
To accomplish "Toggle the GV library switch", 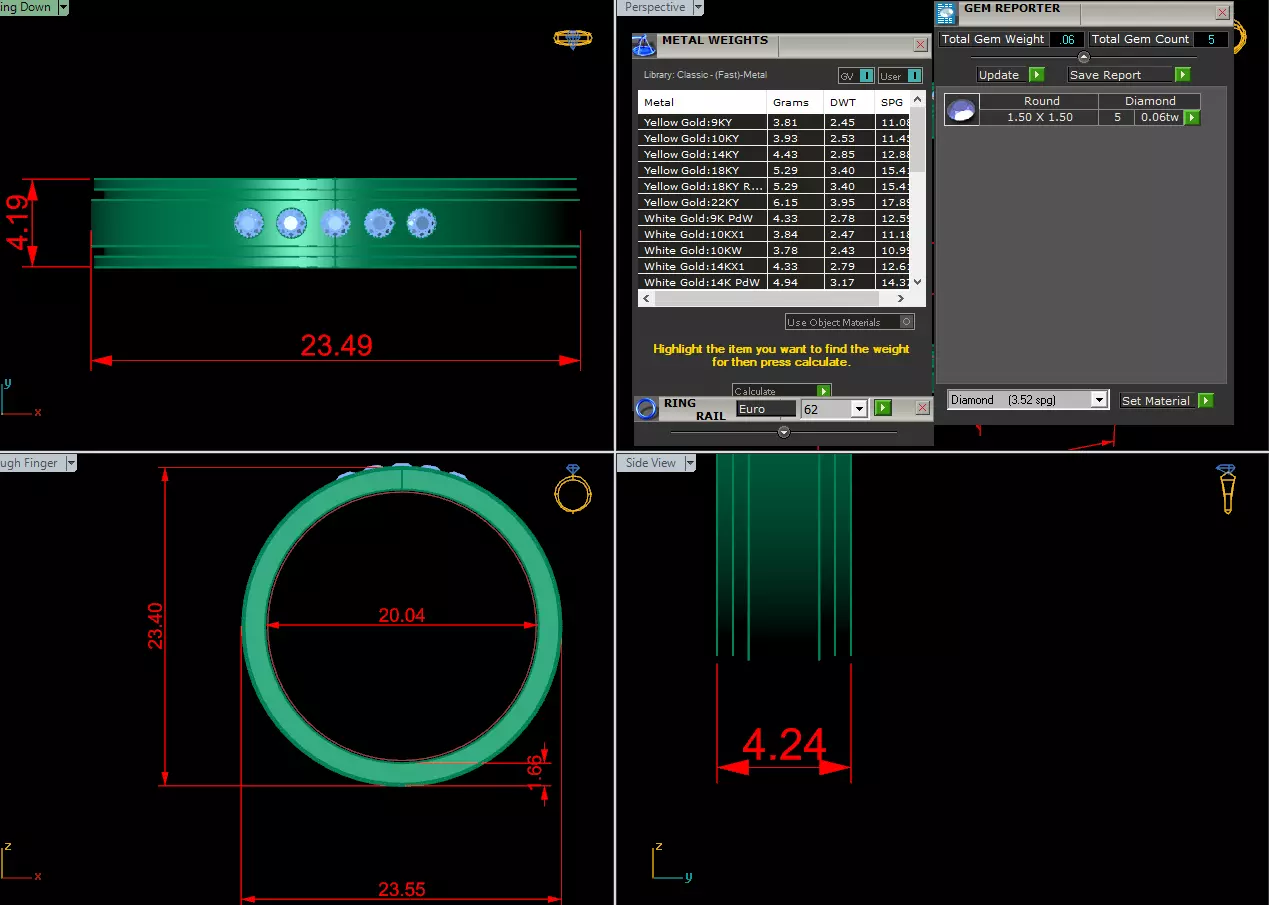I will click(x=856, y=75).
